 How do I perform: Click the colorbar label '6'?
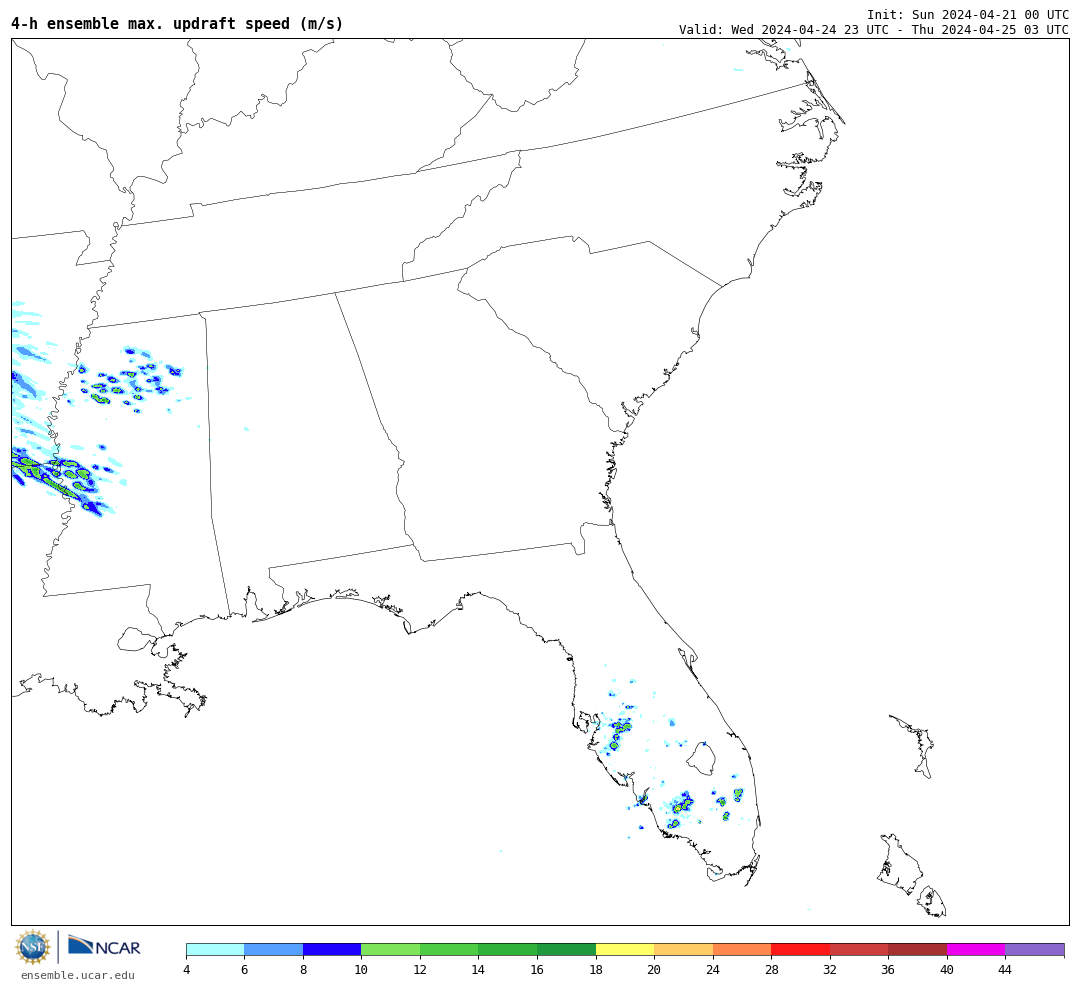245,969
